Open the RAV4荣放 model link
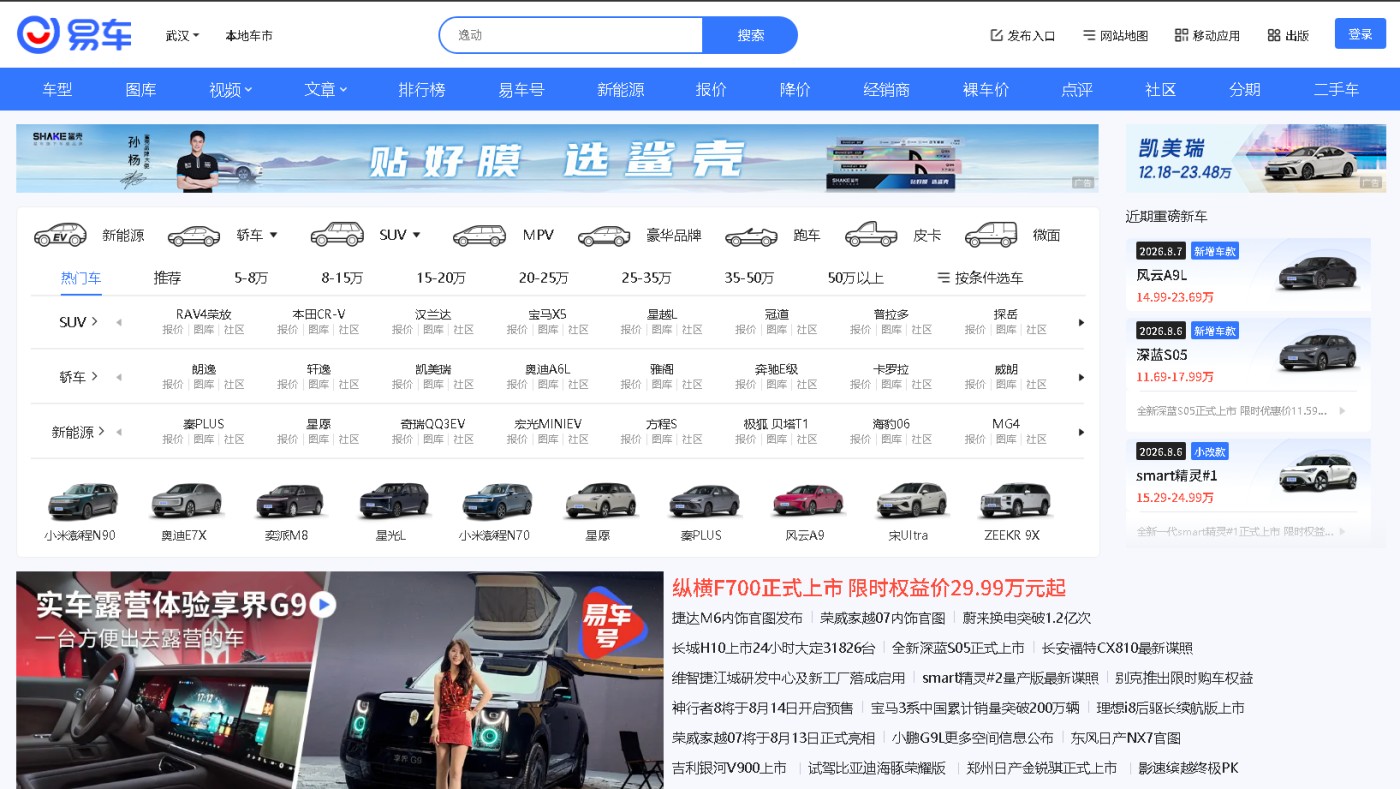This screenshot has height=789, width=1400. click(x=204, y=314)
